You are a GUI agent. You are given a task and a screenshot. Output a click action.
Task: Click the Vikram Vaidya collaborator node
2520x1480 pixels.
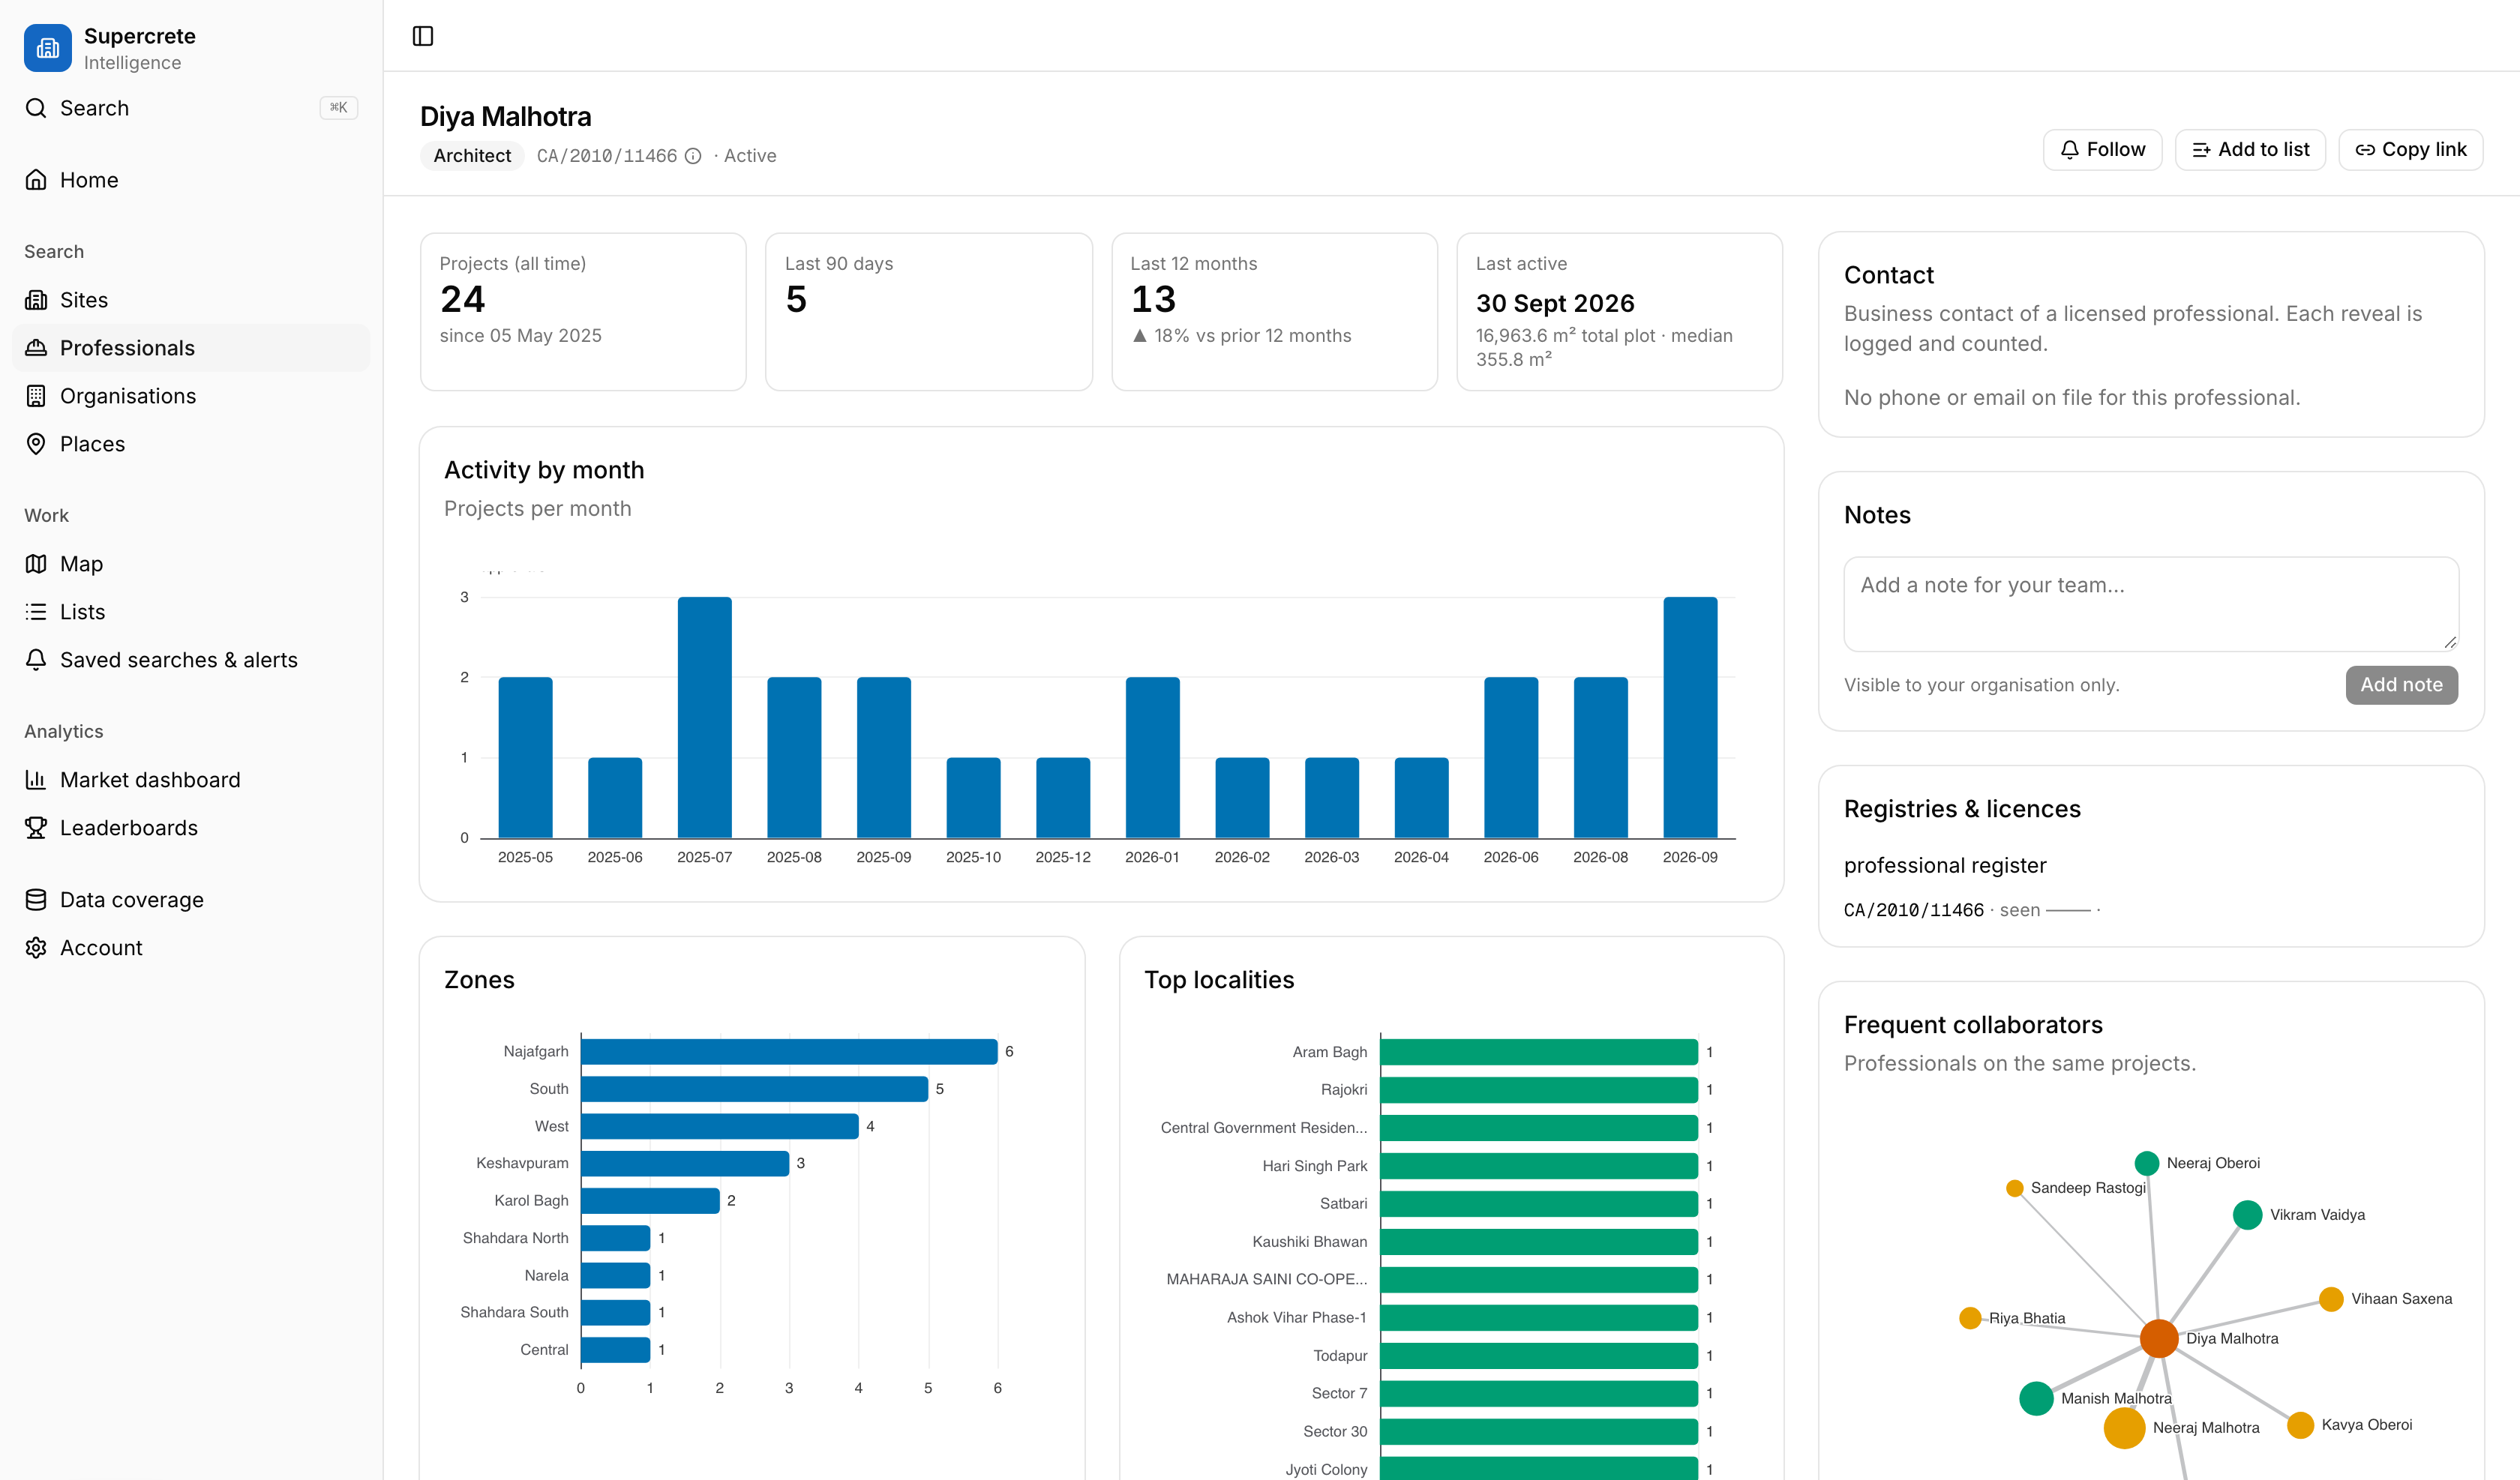click(2247, 1215)
